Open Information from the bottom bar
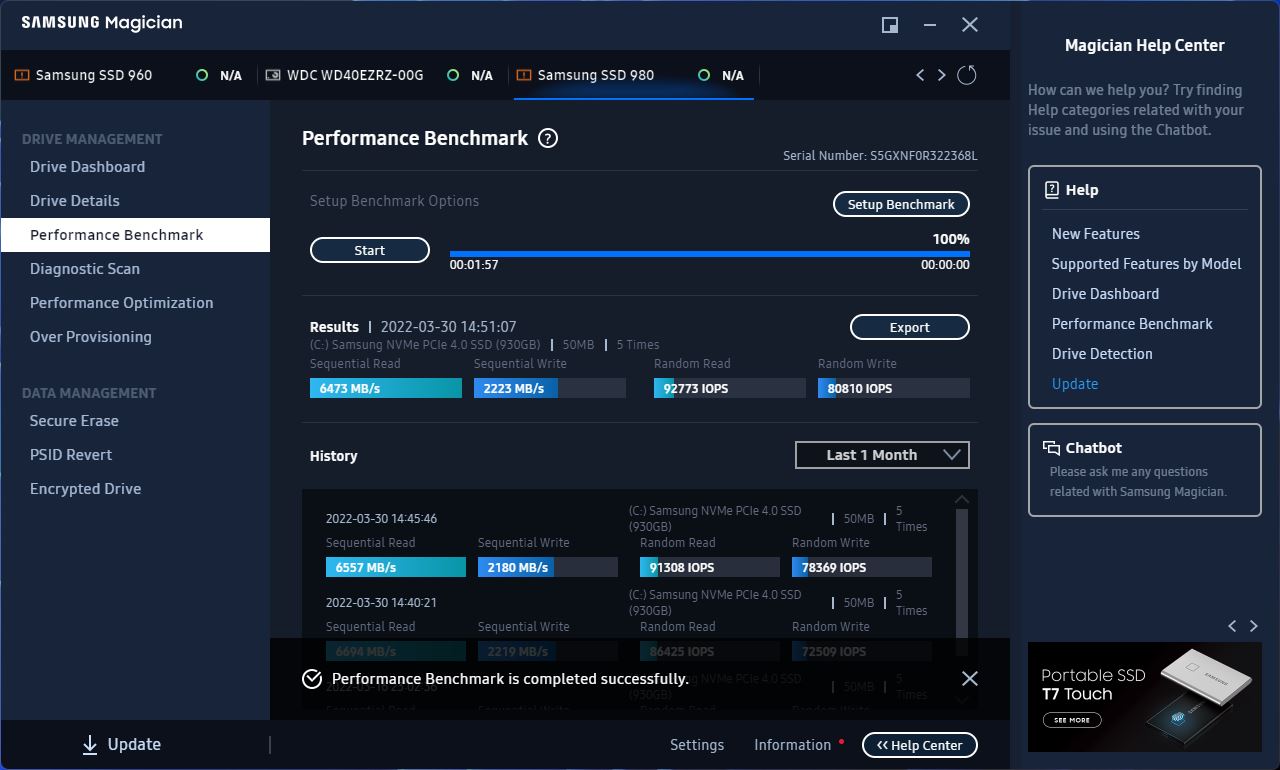This screenshot has height=770, width=1280. (793, 745)
